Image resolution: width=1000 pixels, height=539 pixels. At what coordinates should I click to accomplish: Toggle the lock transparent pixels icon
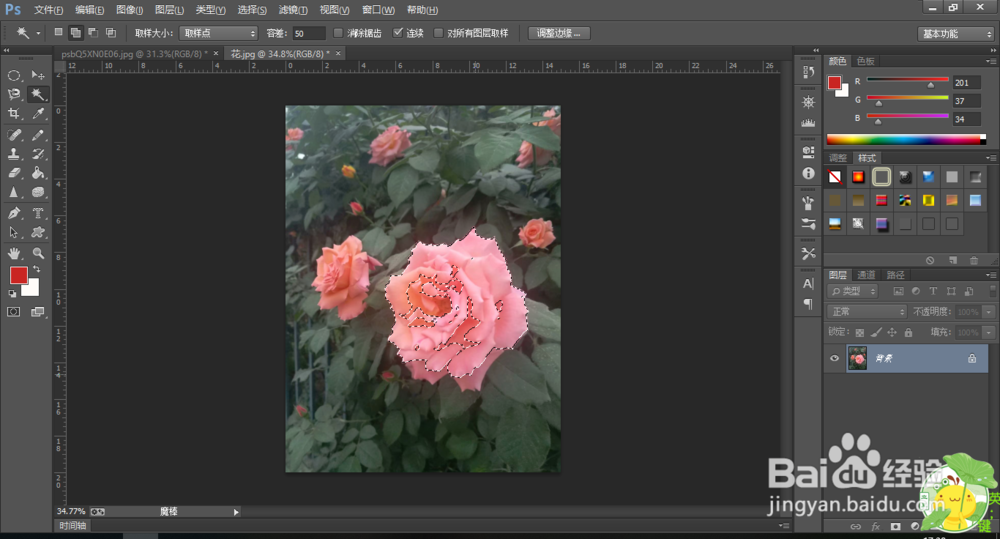click(x=860, y=332)
